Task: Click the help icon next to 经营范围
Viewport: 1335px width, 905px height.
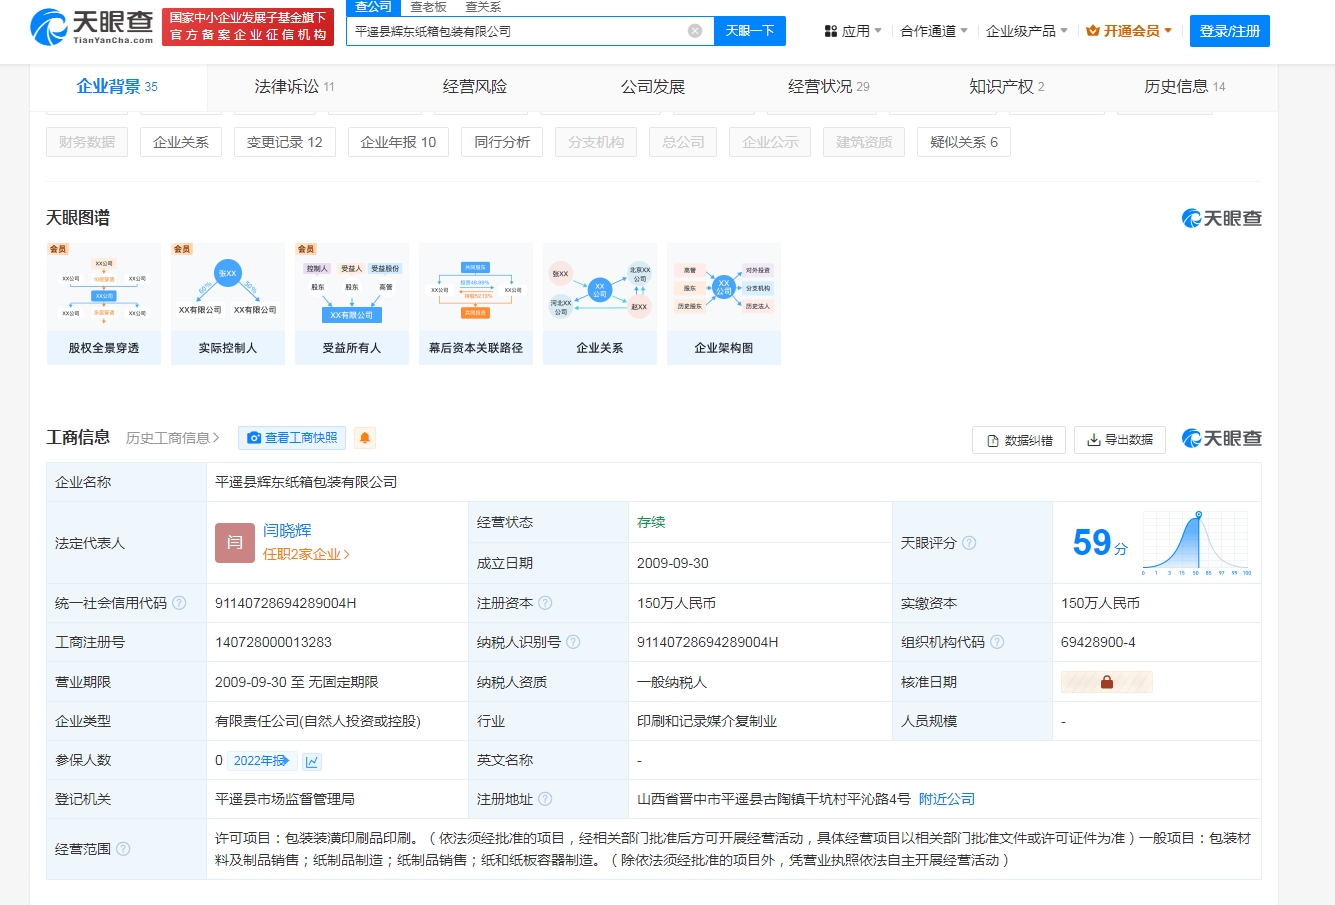Action: pos(123,849)
